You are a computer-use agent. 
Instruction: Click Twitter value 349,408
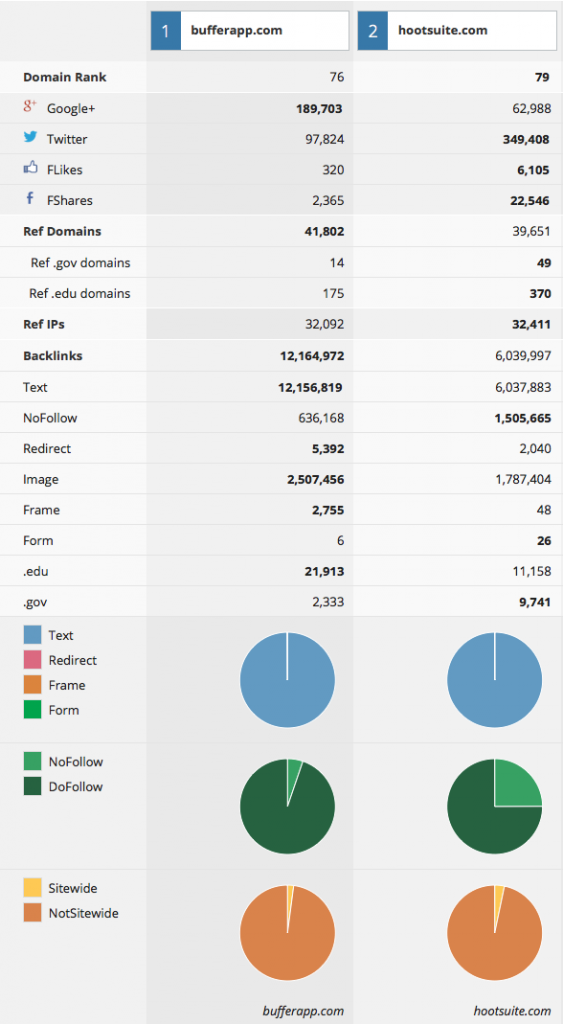[x=525, y=139]
